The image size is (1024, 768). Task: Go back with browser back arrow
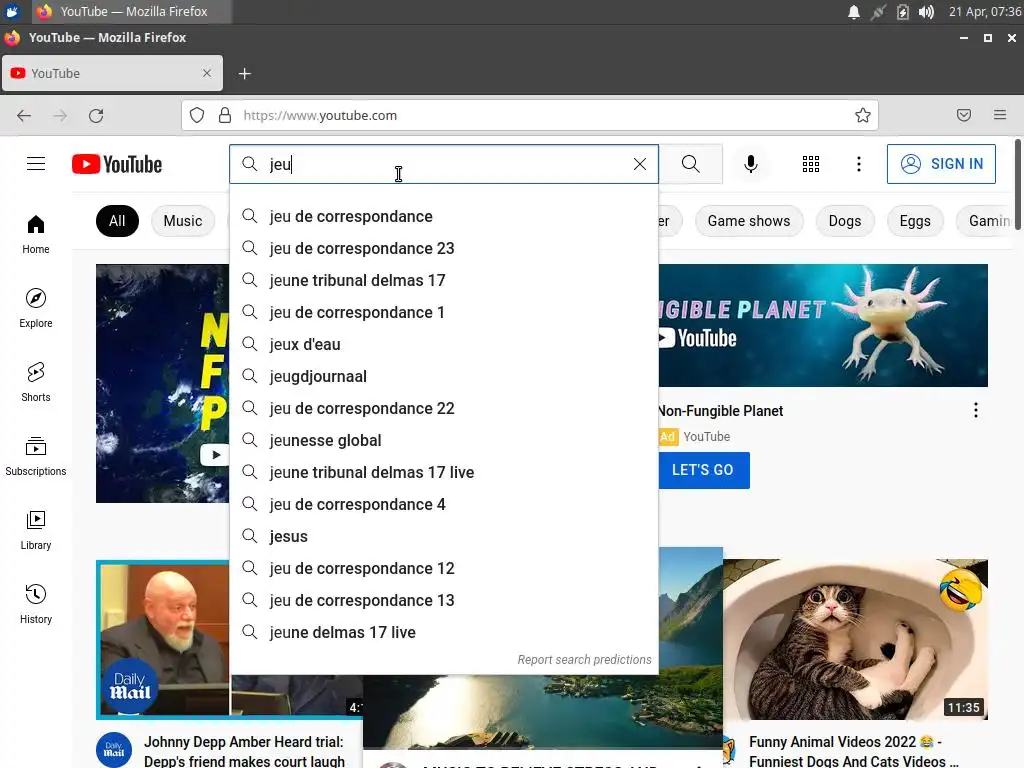pyautogui.click(x=24, y=116)
